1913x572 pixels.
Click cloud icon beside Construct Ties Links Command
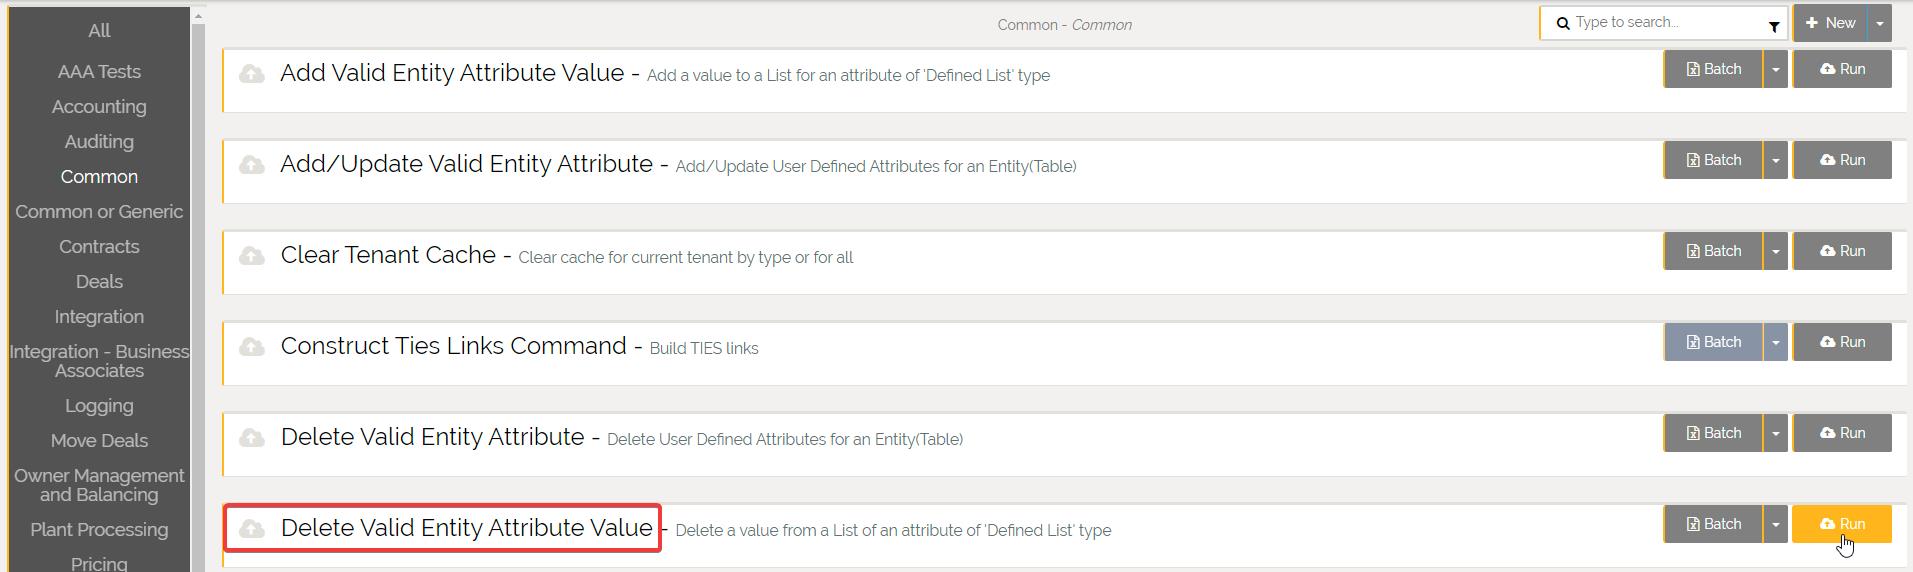(x=252, y=347)
